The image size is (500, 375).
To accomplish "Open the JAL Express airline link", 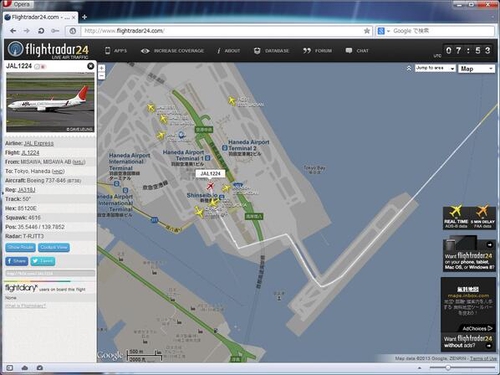I will (39, 143).
